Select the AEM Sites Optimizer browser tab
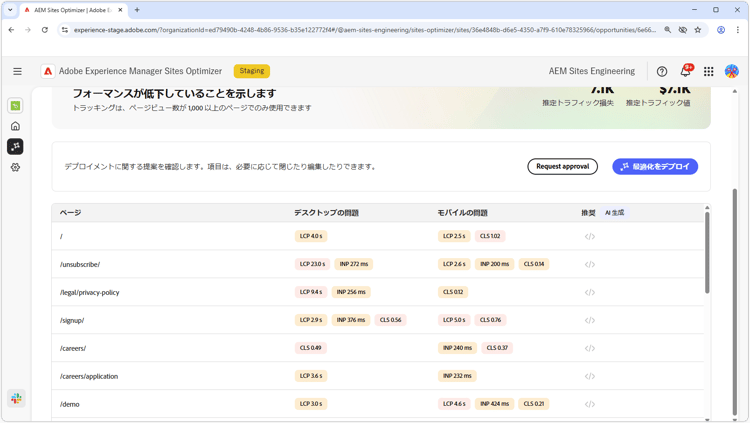This screenshot has width=750, height=423. [x=74, y=10]
